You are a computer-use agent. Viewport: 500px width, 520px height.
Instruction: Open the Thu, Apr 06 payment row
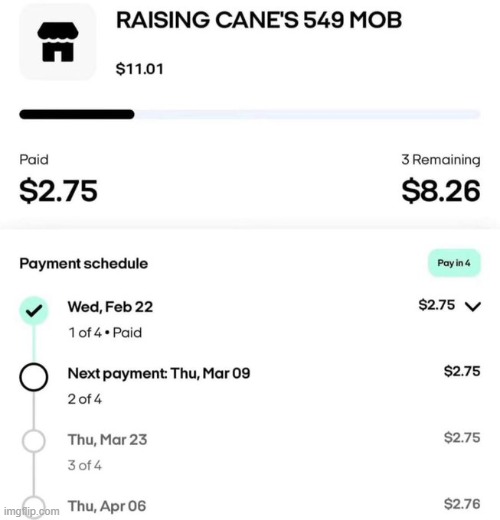[250, 507]
